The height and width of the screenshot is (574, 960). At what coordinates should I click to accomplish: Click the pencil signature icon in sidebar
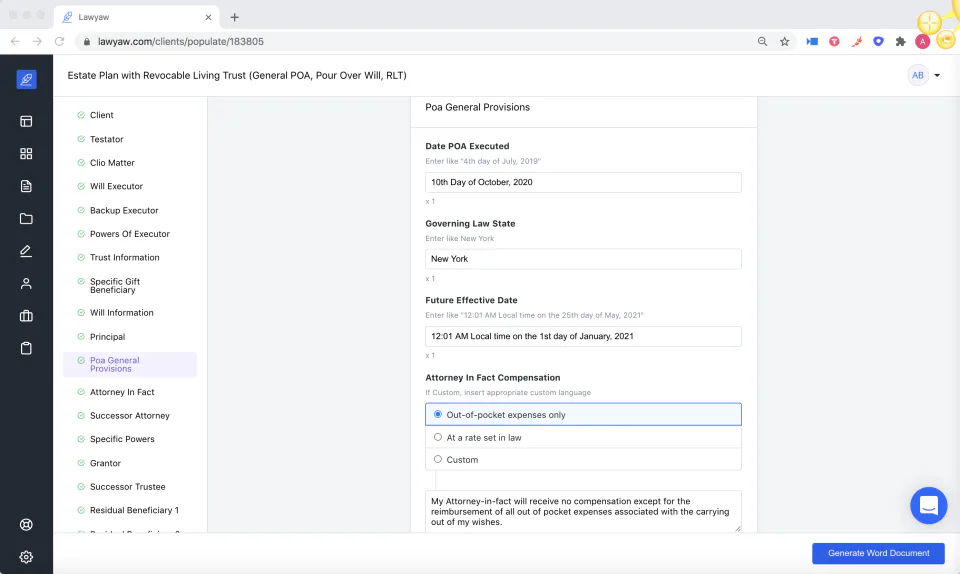click(26, 251)
